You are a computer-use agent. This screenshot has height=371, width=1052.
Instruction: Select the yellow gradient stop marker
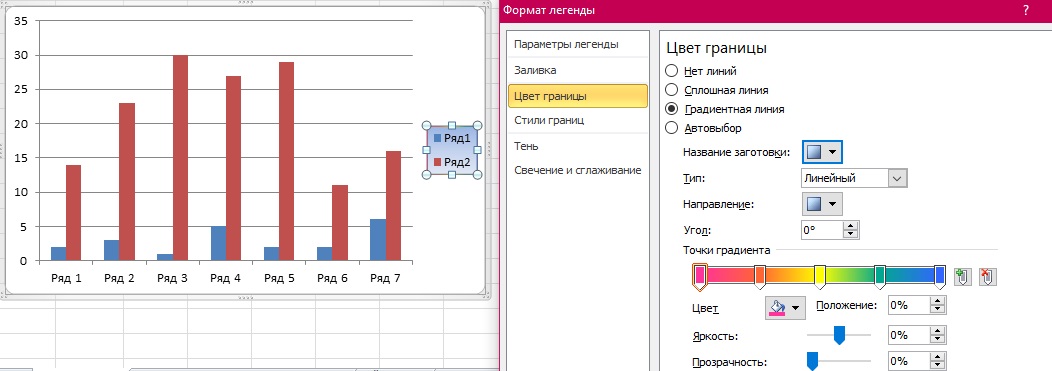click(x=819, y=276)
